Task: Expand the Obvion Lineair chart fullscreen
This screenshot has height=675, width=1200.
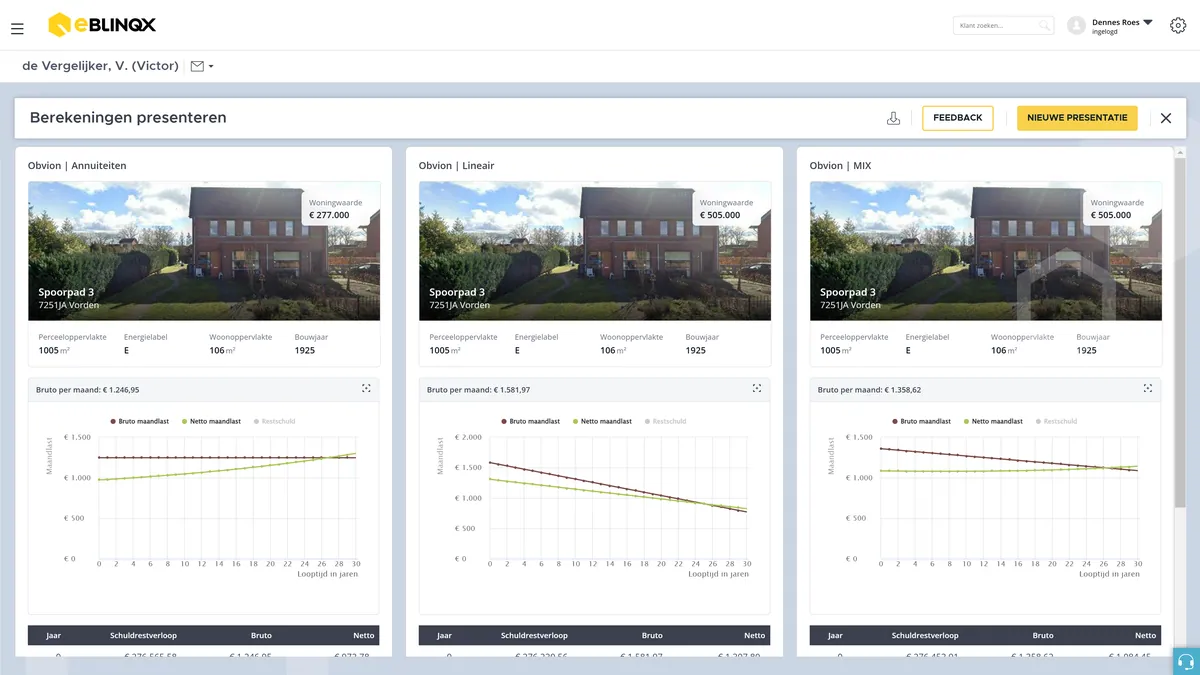Action: [x=757, y=388]
